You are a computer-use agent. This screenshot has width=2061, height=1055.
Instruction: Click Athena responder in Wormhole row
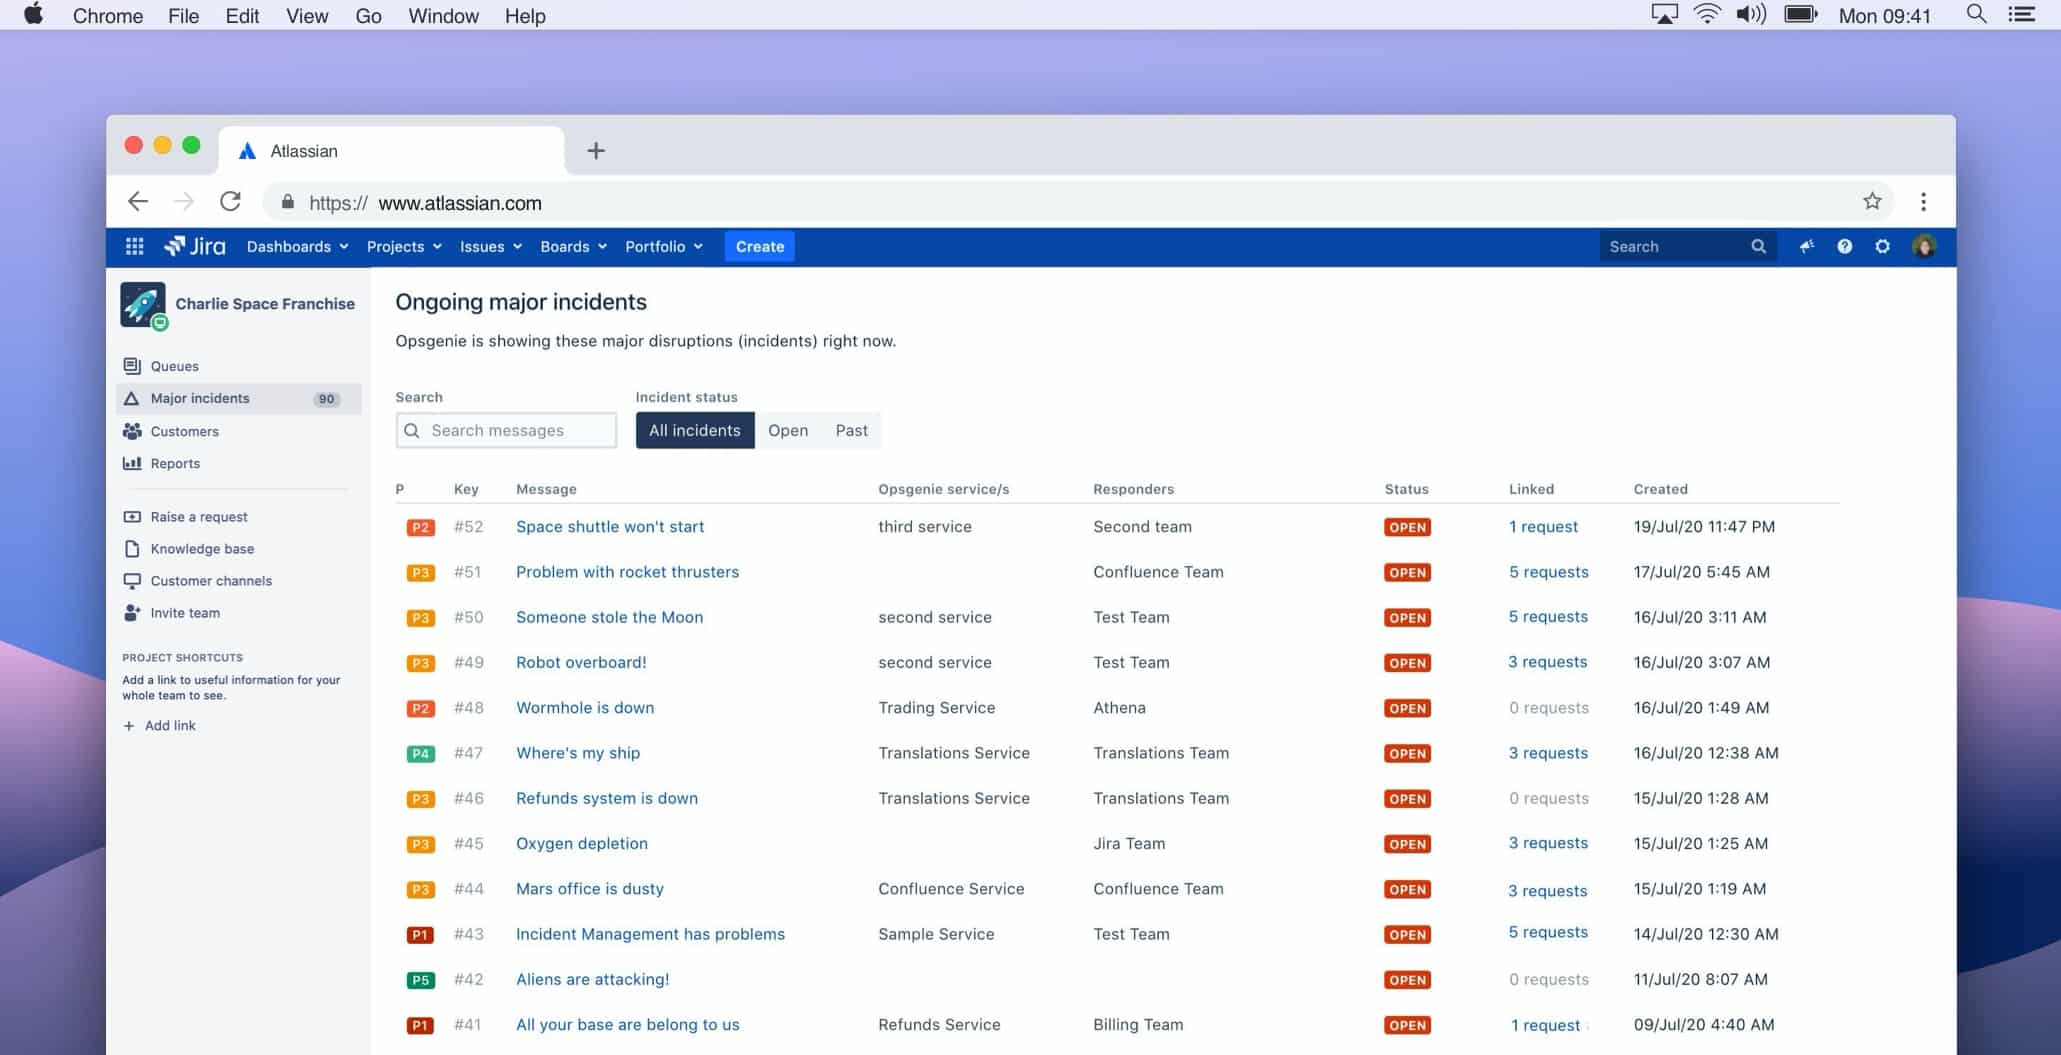1119,708
